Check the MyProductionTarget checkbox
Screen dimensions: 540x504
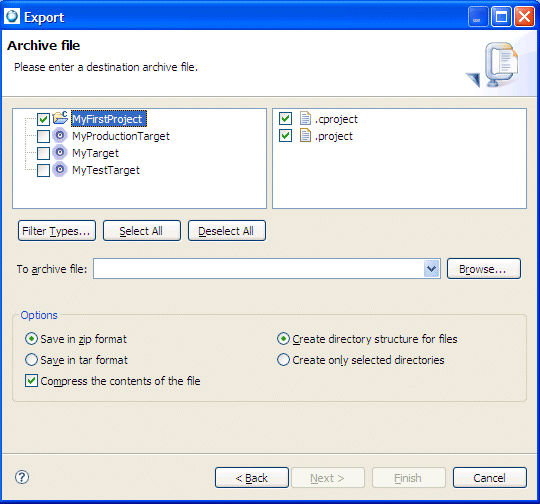pyautogui.click(x=43, y=136)
